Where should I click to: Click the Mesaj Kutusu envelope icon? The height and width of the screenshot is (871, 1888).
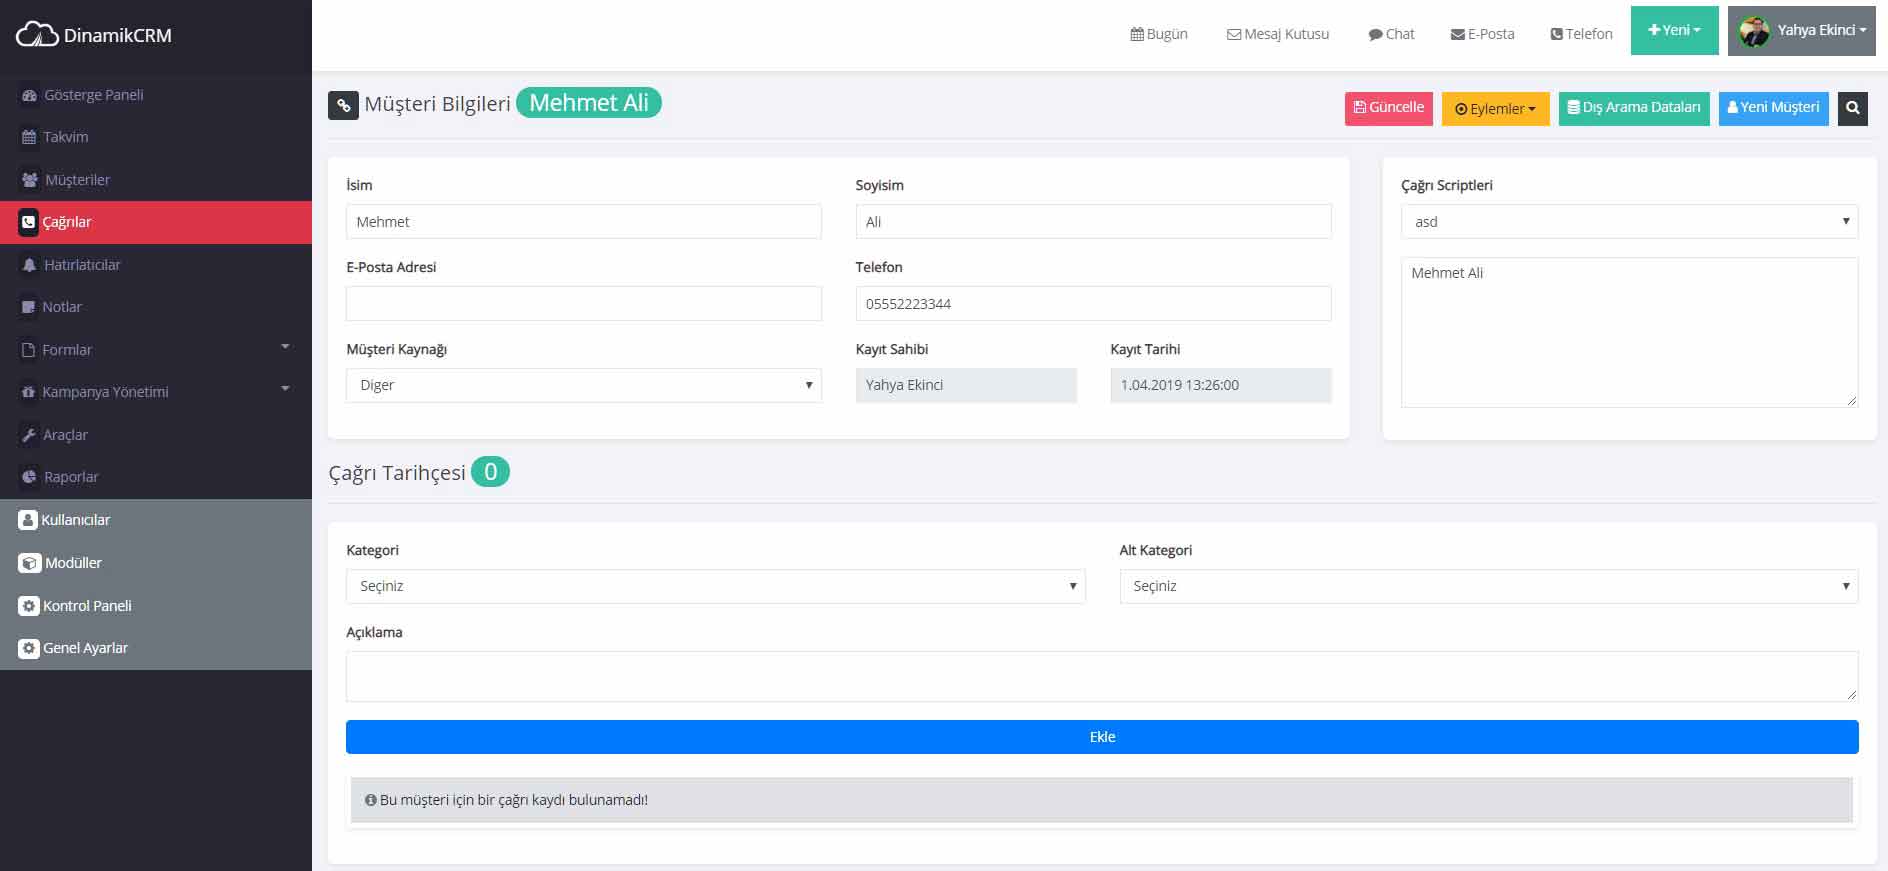[x=1234, y=34]
